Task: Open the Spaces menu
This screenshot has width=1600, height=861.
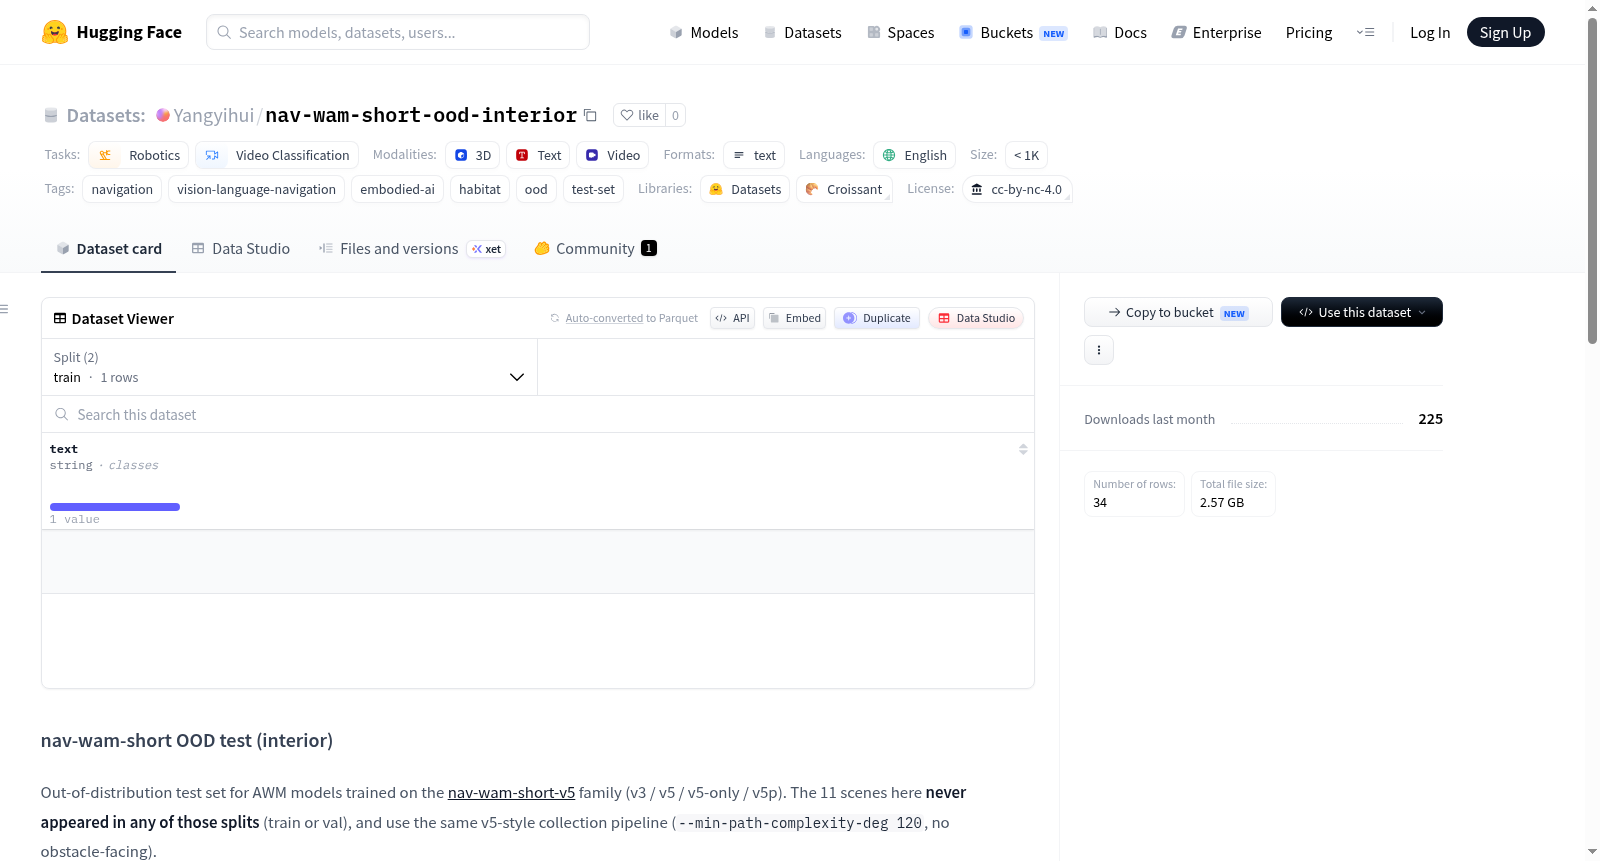Action: [x=901, y=32]
